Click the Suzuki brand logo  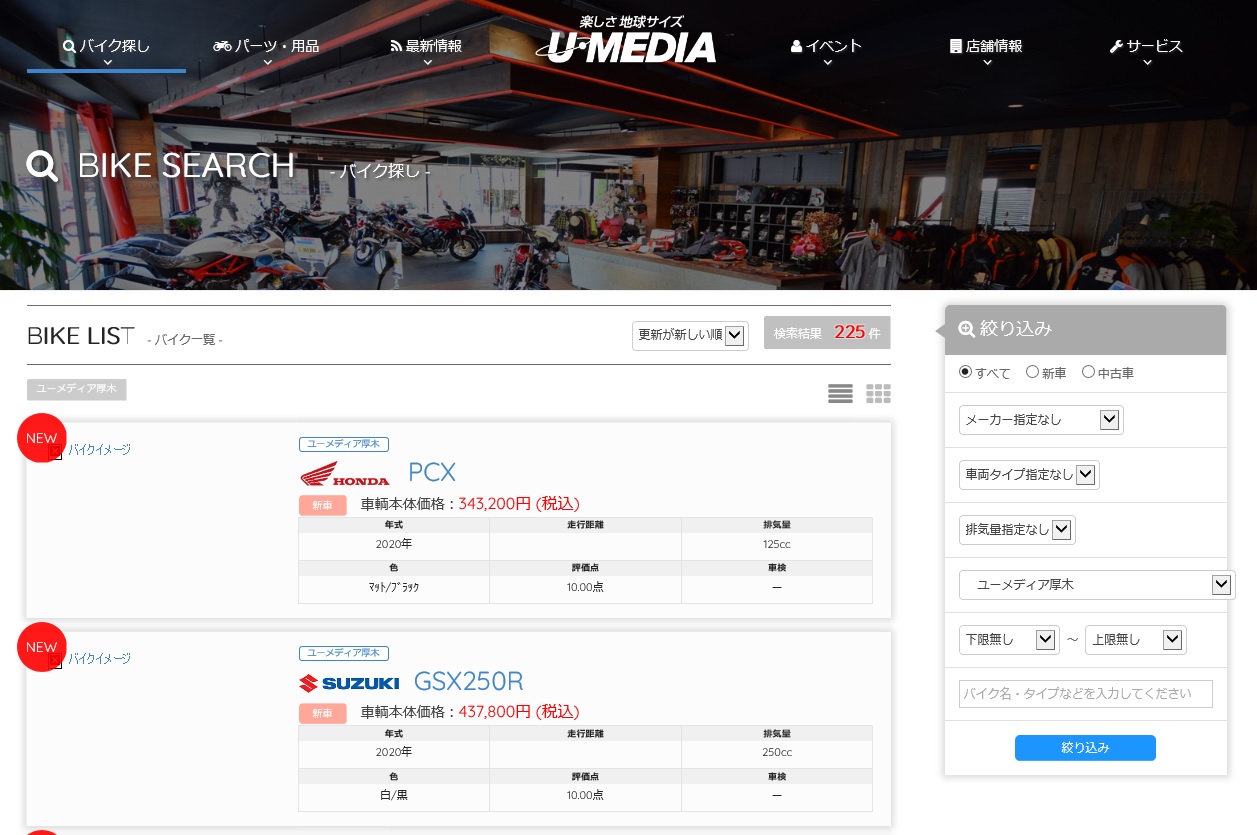pos(349,683)
